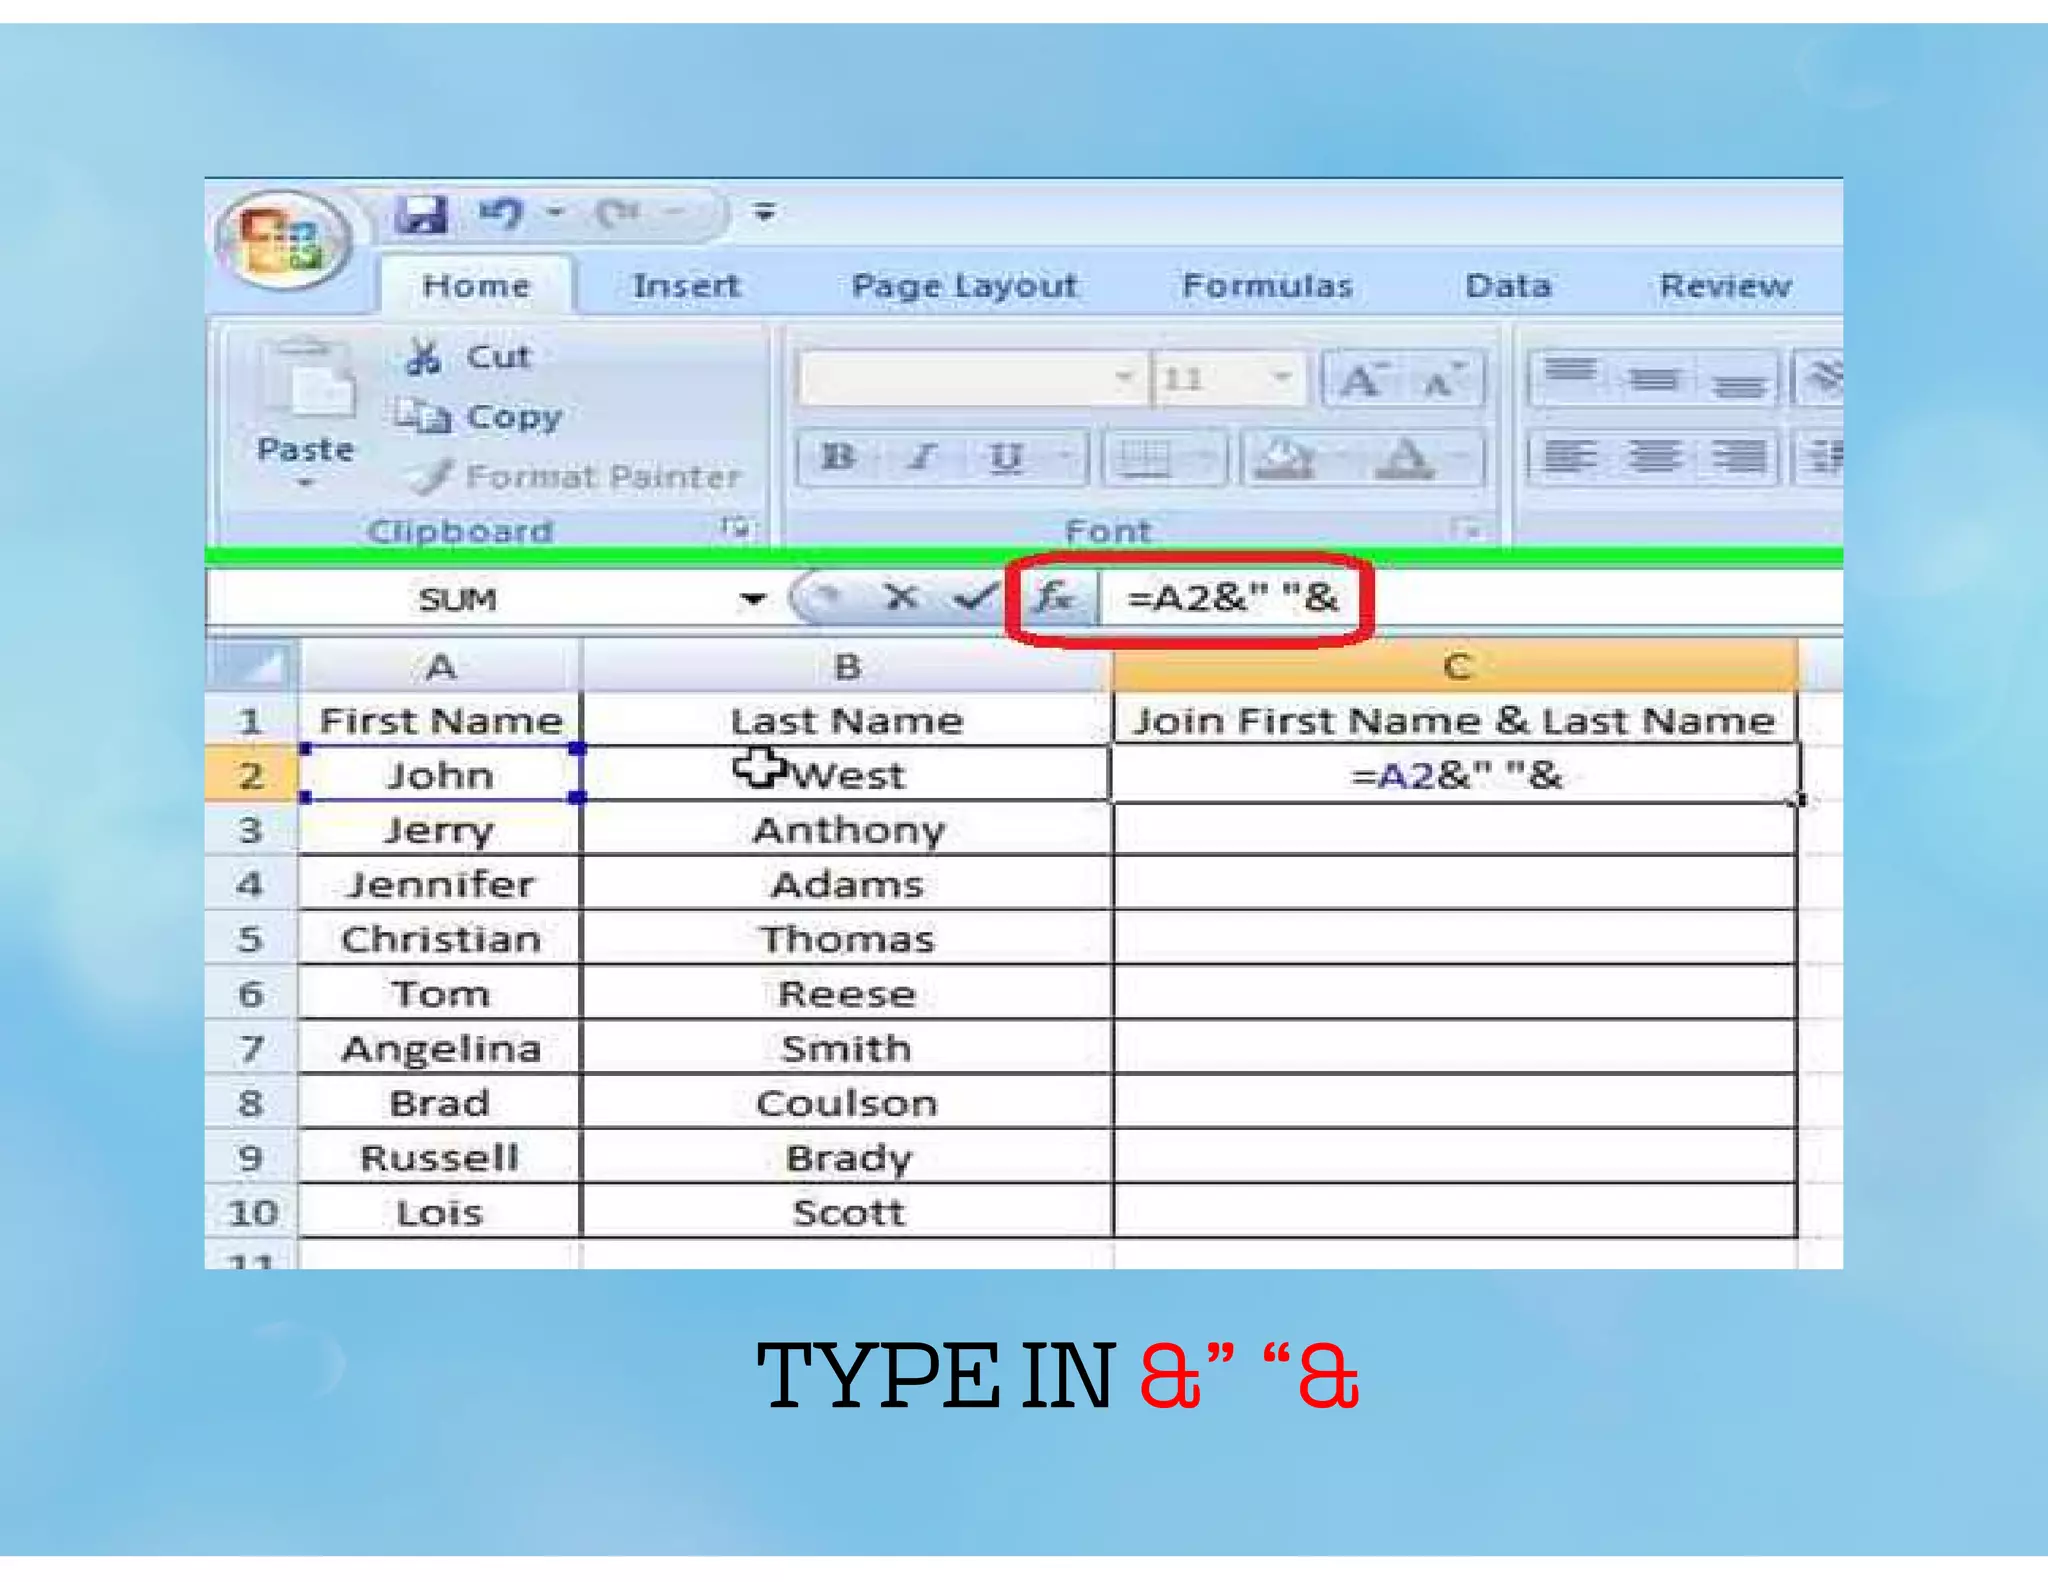
Task: Click the Undo arrow icon
Action: point(502,212)
